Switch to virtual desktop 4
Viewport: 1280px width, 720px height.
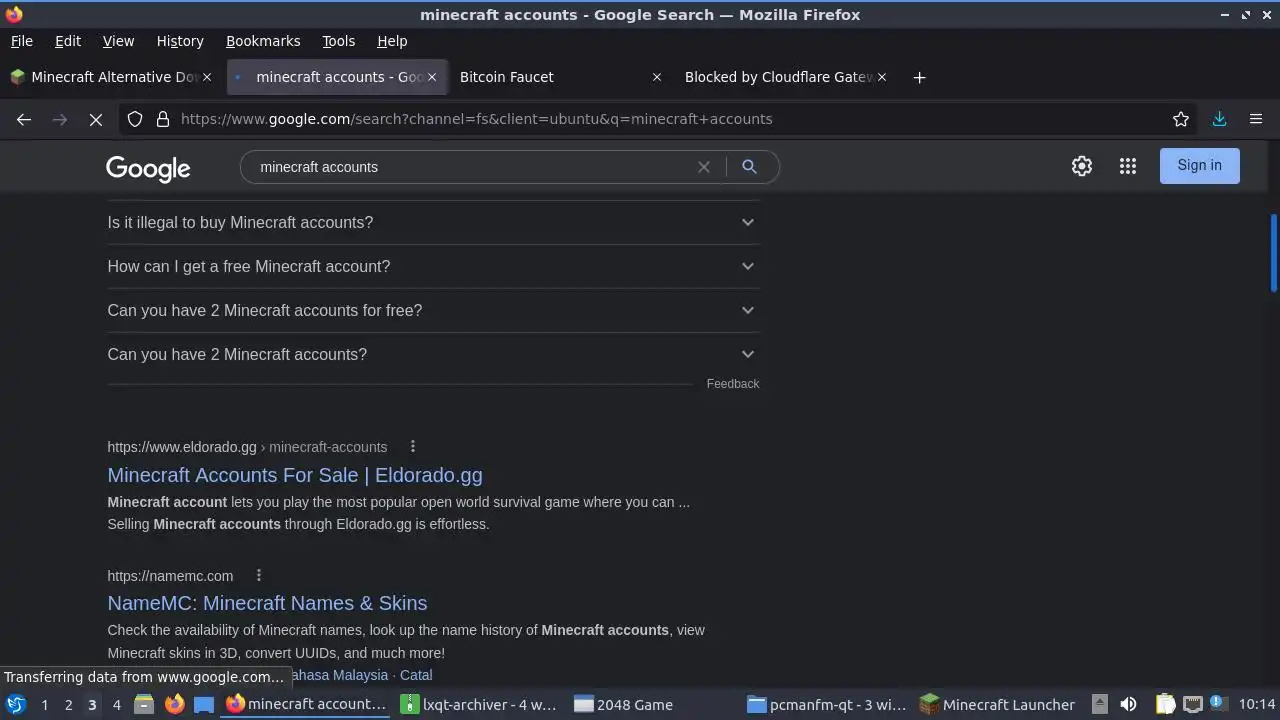point(116,704)
